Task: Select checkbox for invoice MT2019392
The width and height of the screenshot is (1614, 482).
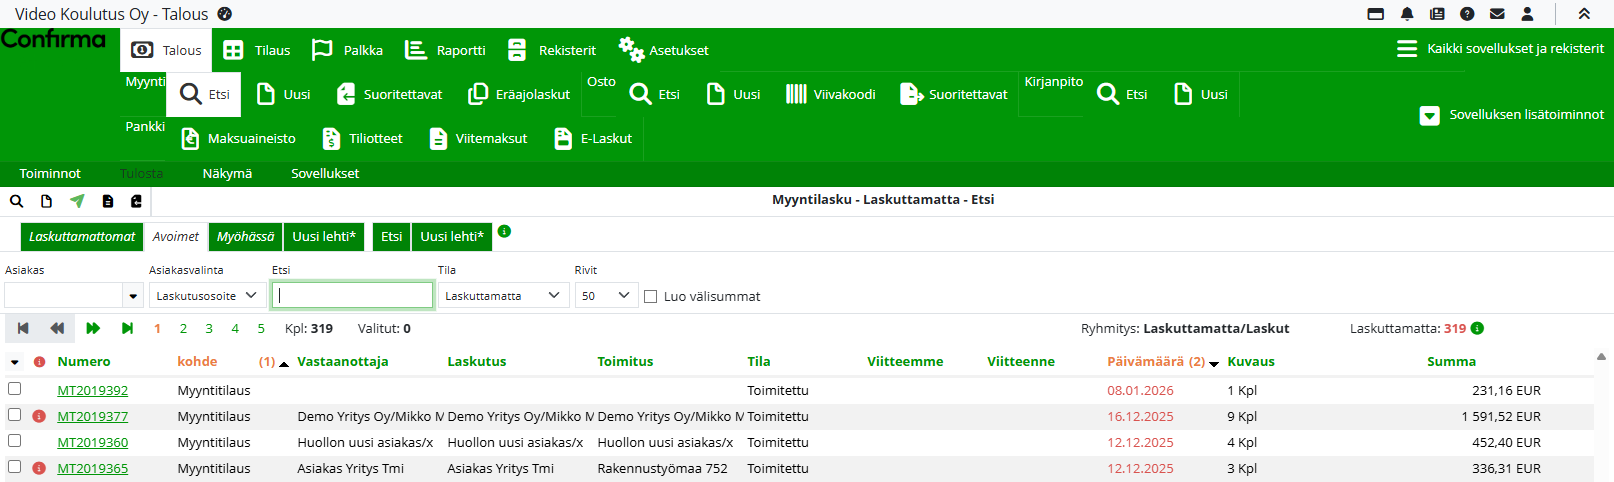Action: [15, 389]
